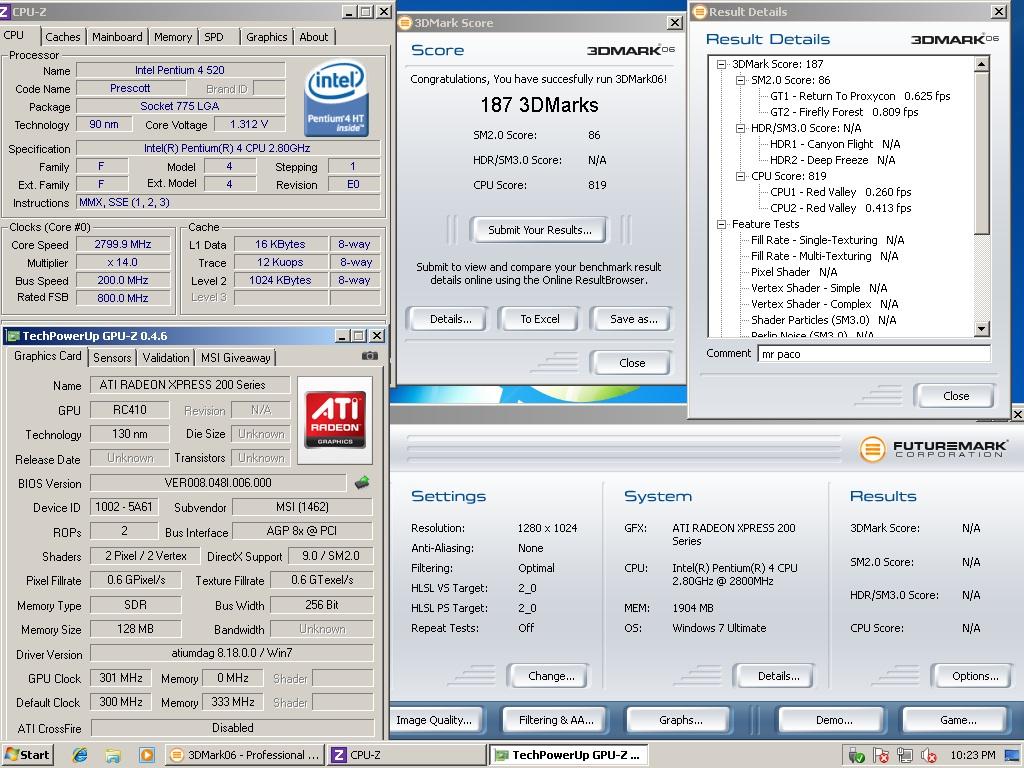Screen dimensions: 1024x768
Task: Collapse the 3DMark Score: 187 tree node
Action: (721, 64)
